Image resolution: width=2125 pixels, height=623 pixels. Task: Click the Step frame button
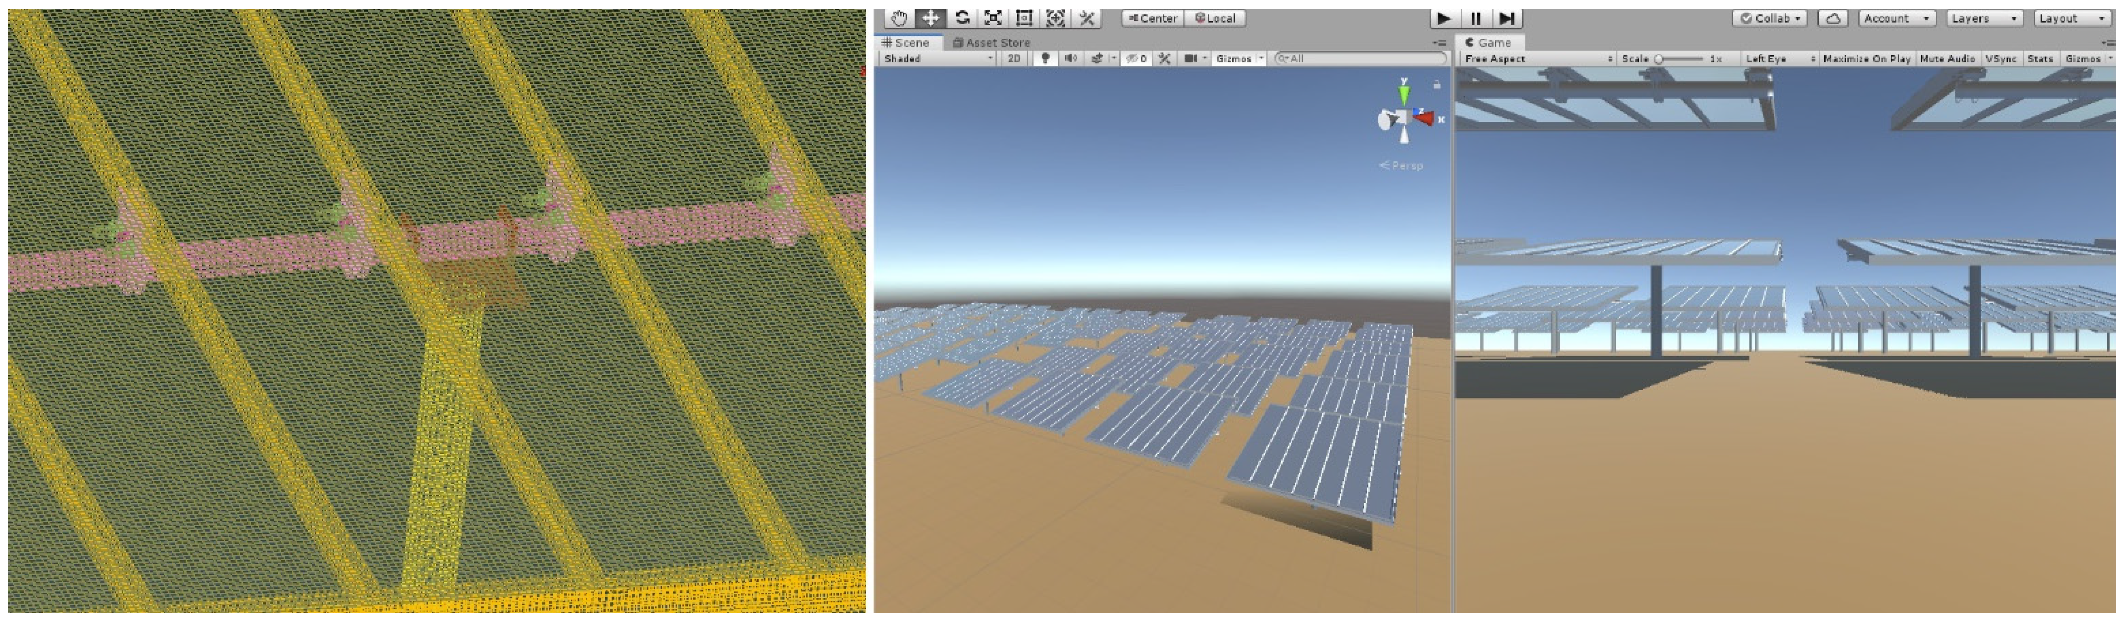pyautogui.click(x=1507, y=18)
